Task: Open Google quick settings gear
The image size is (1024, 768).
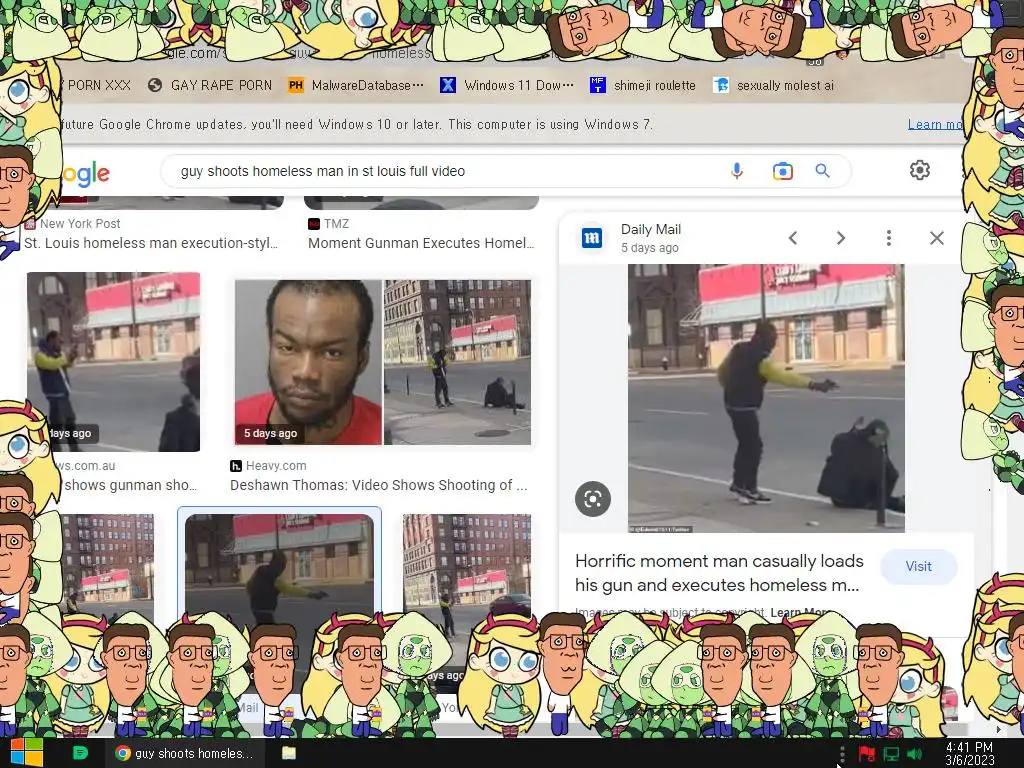Action: [920, 170]
